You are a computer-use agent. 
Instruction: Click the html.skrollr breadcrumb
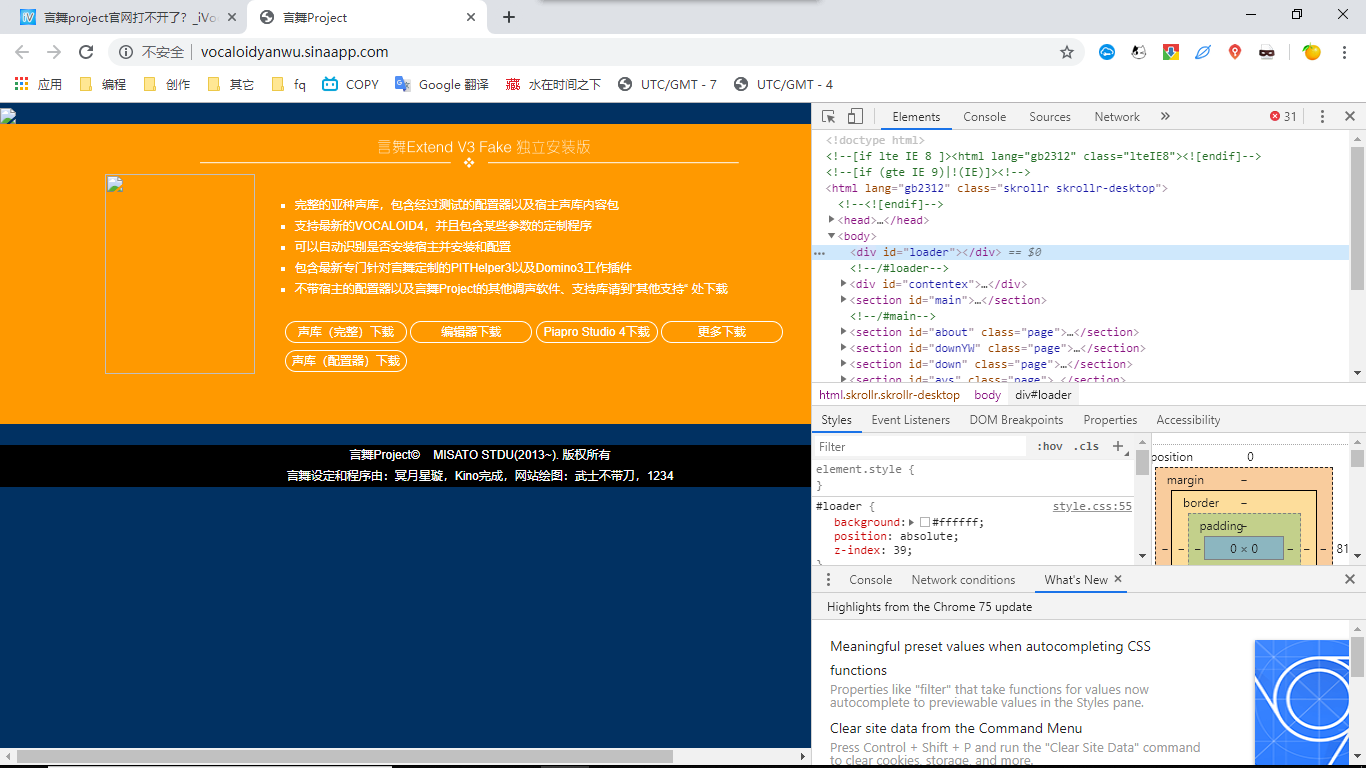pos(889,395)
